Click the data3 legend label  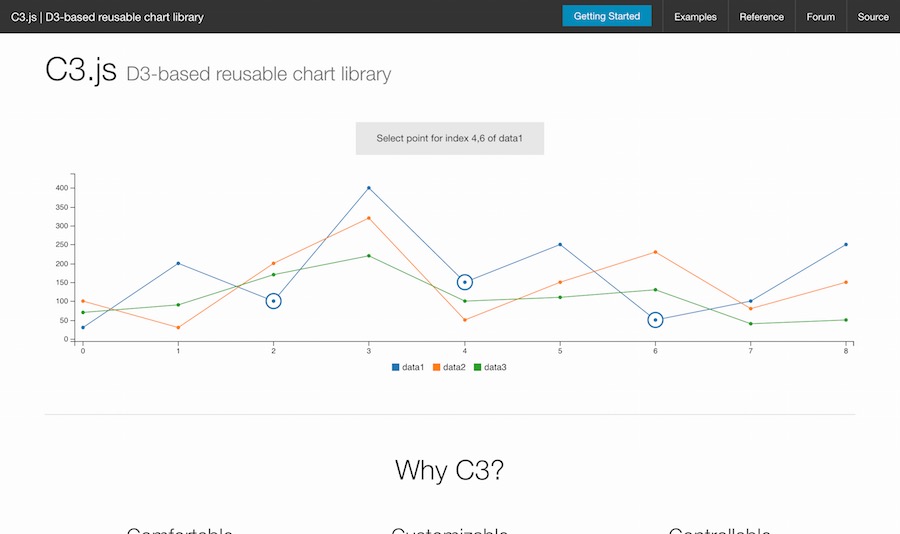[495, 367]
